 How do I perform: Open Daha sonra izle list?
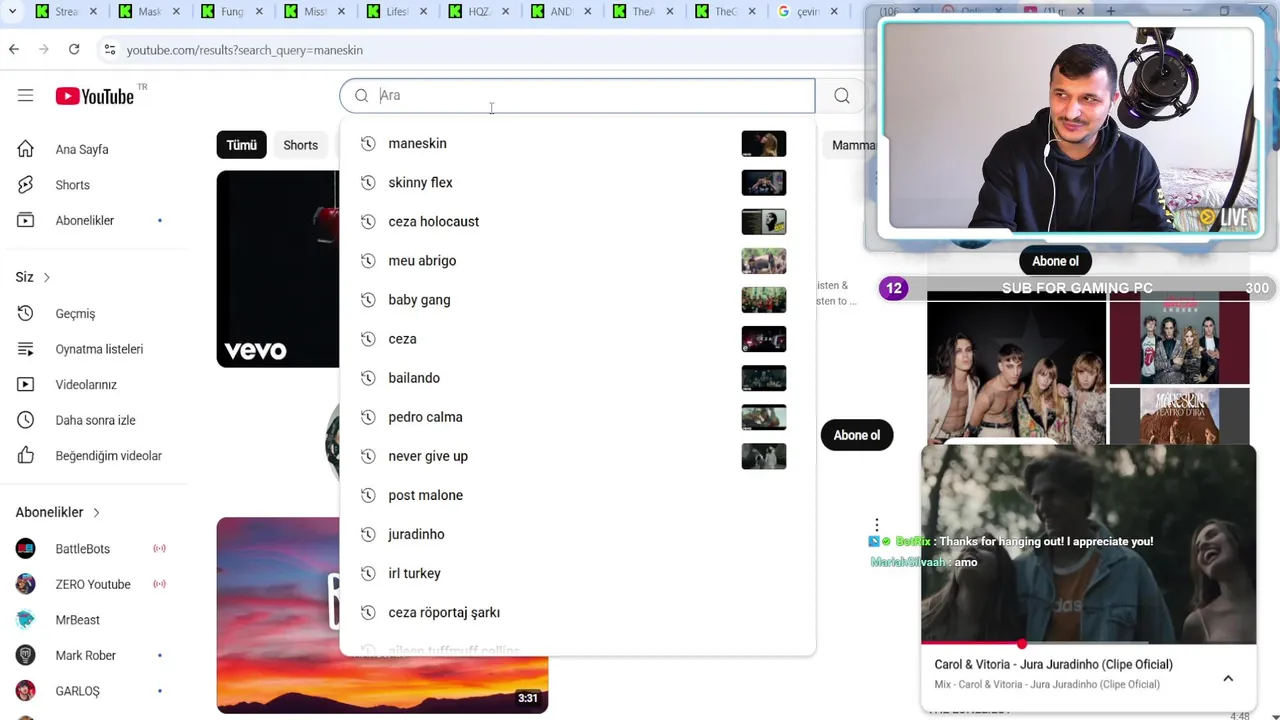click(x=95, y=420)
